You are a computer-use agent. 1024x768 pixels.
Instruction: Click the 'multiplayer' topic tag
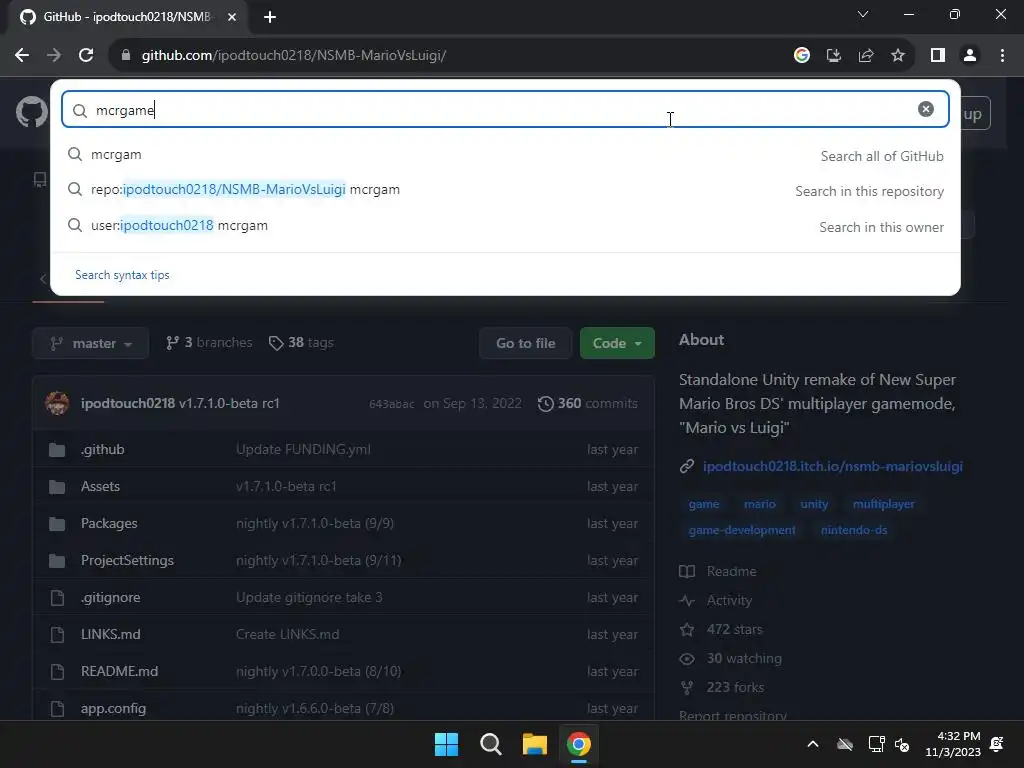(x=884, y=504)
